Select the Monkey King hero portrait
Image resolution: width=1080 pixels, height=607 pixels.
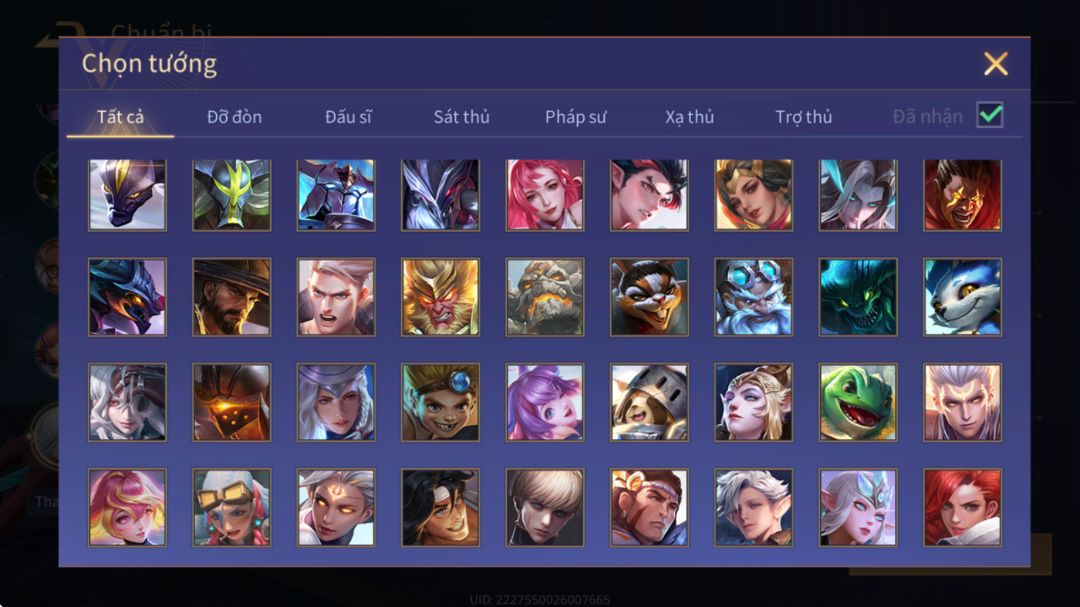coord(440,297)
